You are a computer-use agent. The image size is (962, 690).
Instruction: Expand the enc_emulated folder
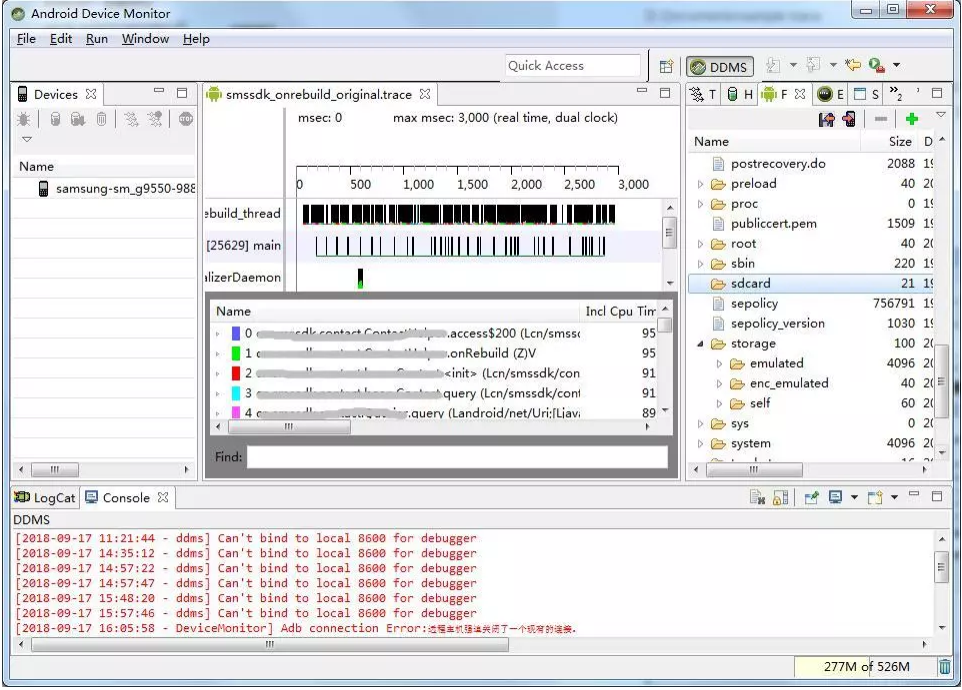click(719, 384)
